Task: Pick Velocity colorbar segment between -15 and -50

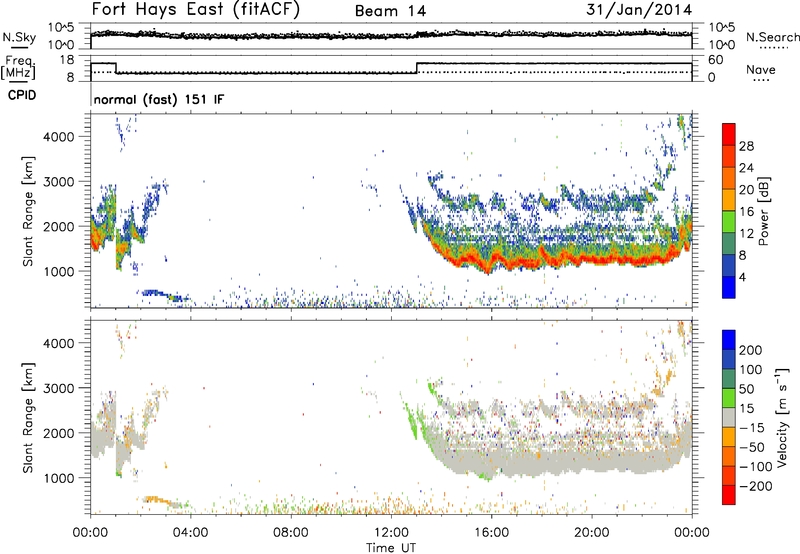Action: click(x=729, y=437)
